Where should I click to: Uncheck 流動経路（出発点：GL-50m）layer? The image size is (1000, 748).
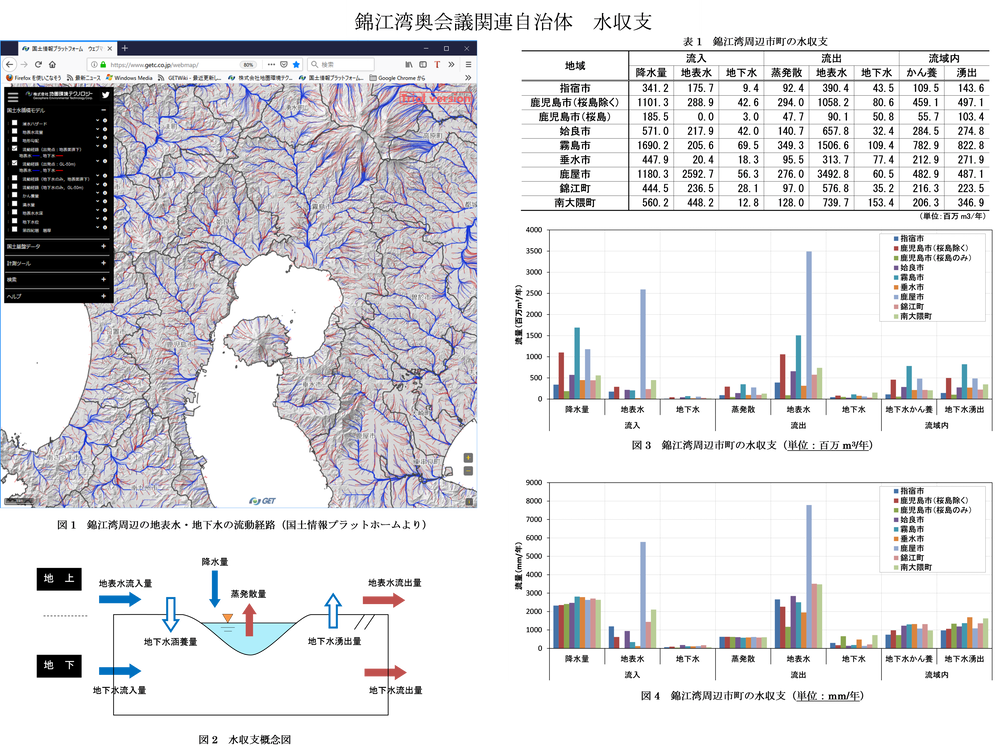pos(15,163)
